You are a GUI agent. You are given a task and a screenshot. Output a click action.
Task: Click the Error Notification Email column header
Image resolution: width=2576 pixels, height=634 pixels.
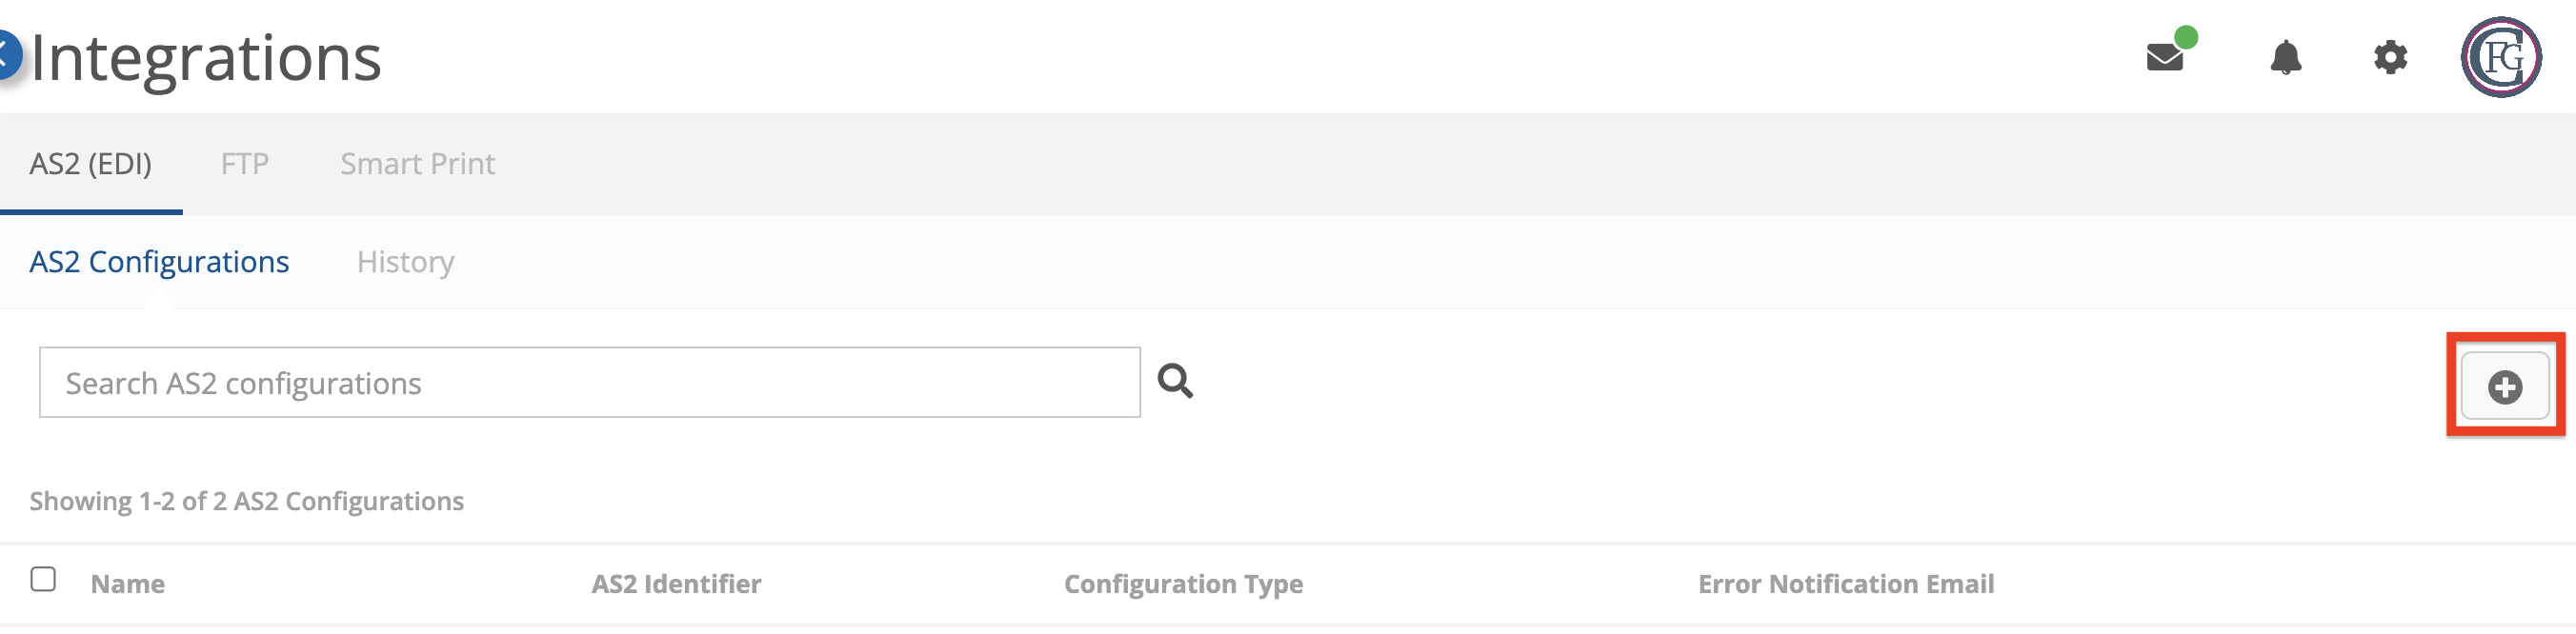click(x=1845, y=584)
